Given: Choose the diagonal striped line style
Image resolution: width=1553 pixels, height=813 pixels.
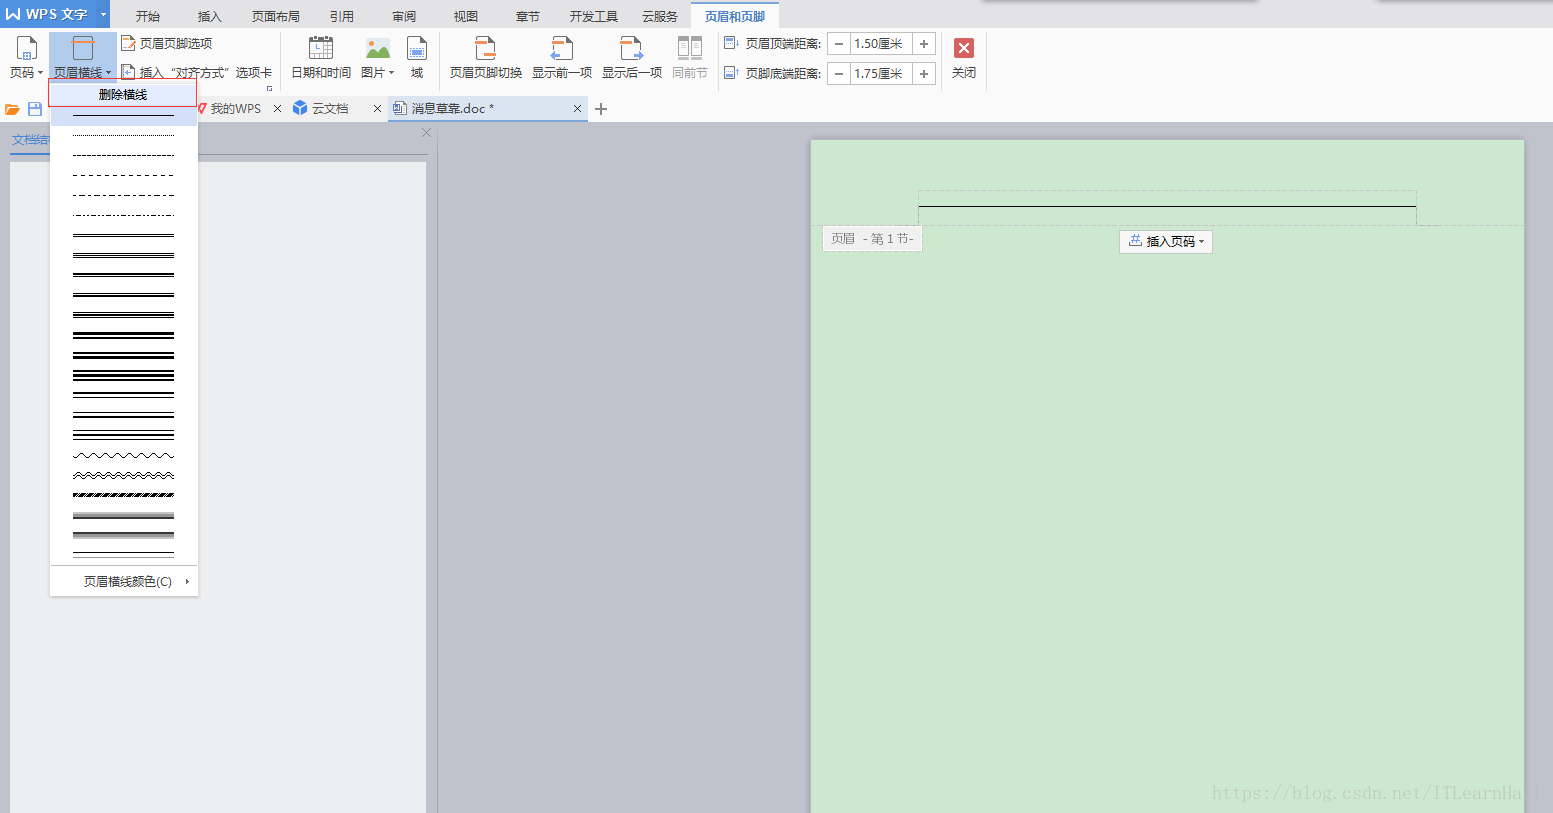Looking at the screenshot, I should [123, 495].
